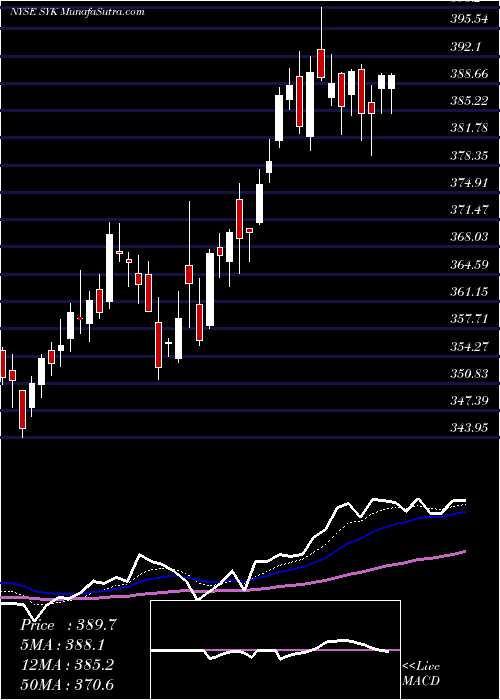Viewport: 500px width, 700px height.
Task: Click the 12MA : 385.2 value
Action: 67,665
